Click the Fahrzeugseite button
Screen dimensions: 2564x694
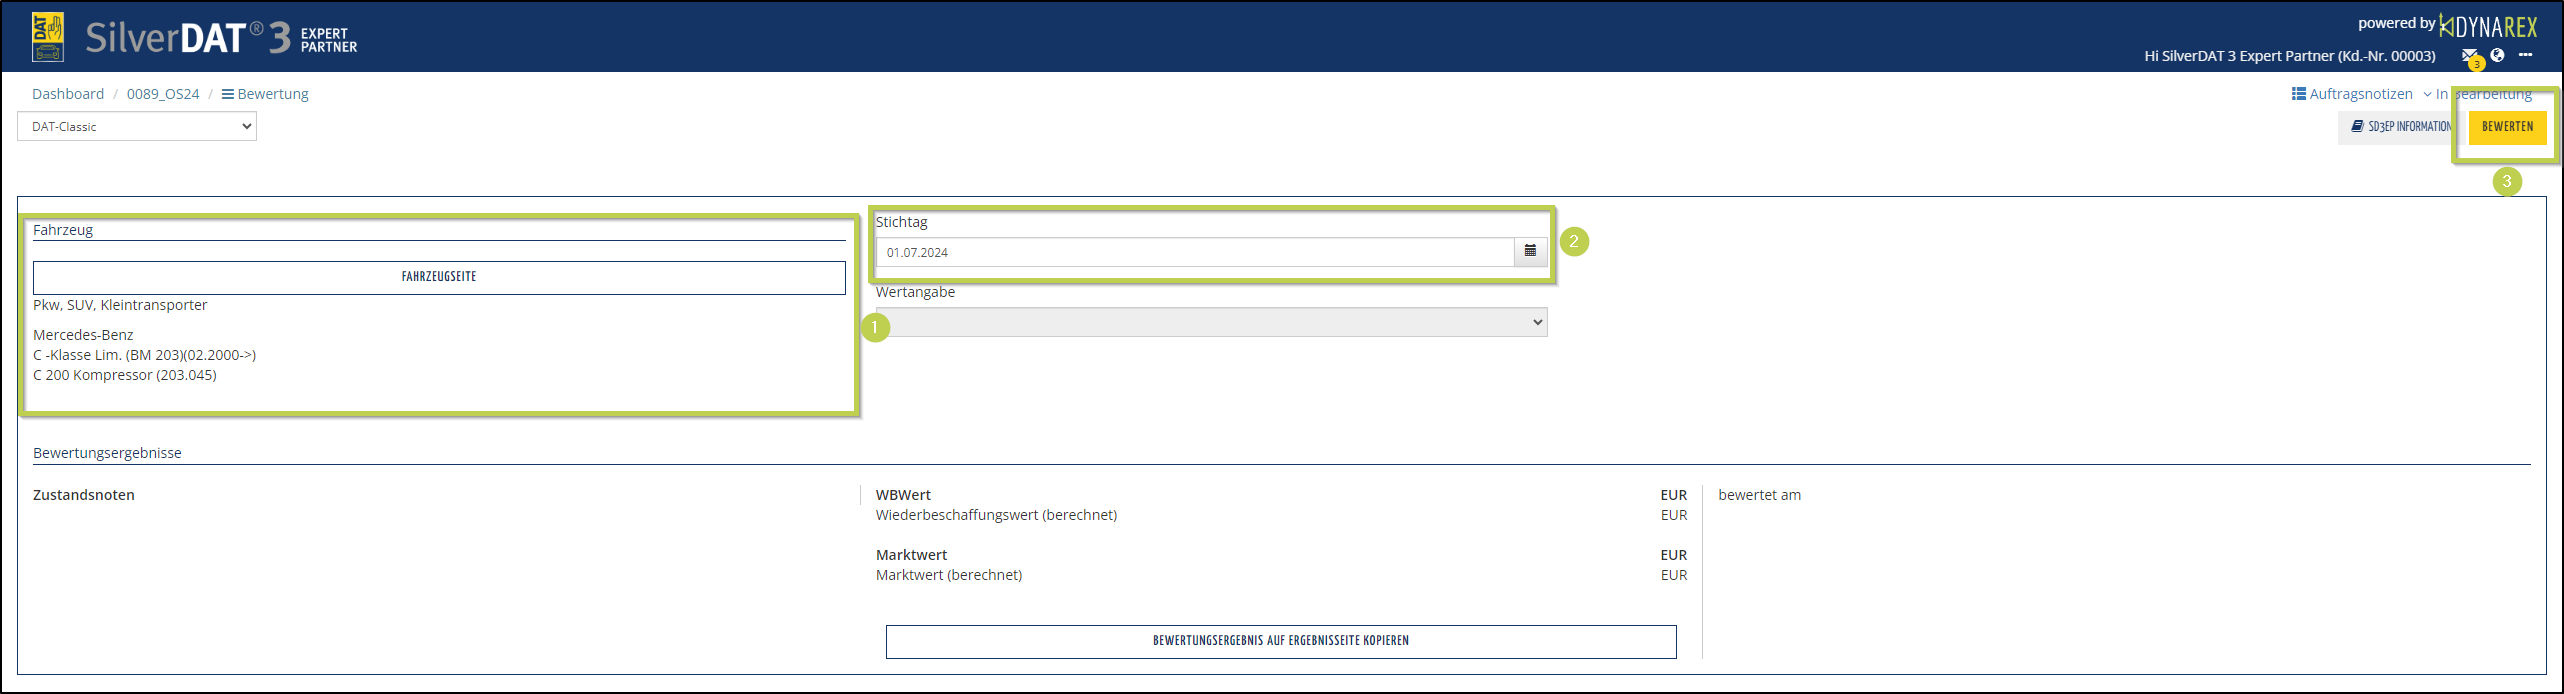pyautogui.click(x=439, y=277)
